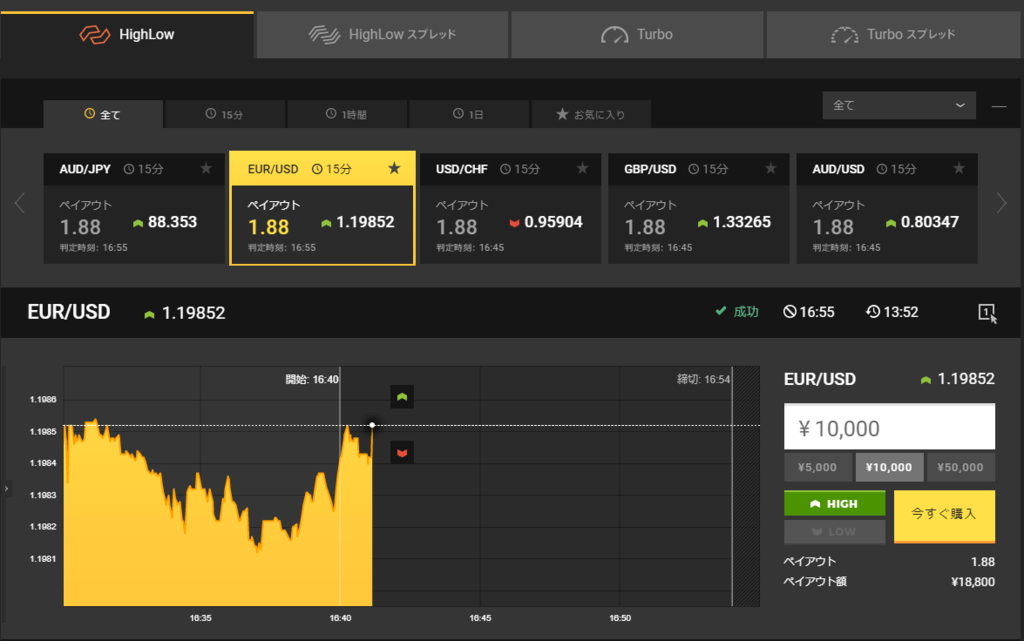
Task: Toggle one-click trade icon in header
Action: click(x=987, y=313)
